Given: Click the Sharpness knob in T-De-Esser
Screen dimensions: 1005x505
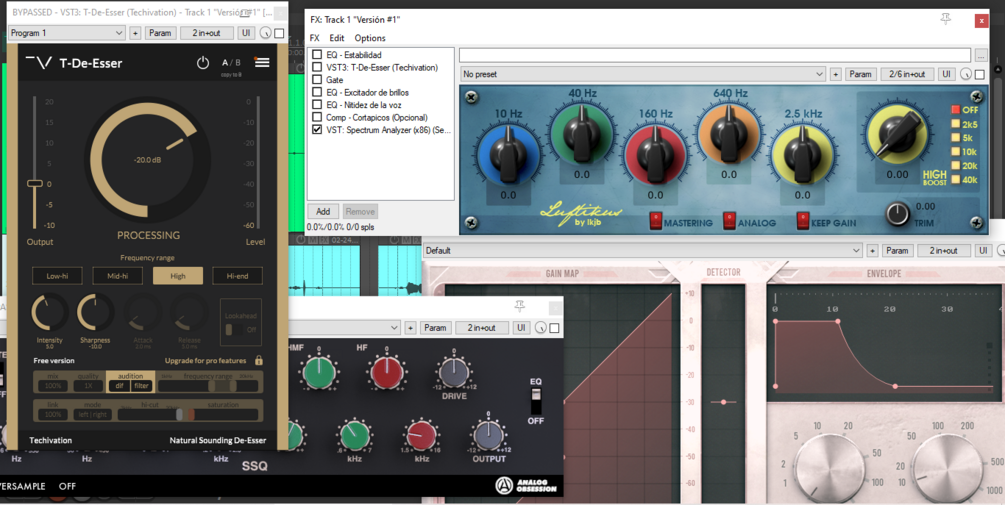Looking at the screenshot, I should click(x=96, y=313).
